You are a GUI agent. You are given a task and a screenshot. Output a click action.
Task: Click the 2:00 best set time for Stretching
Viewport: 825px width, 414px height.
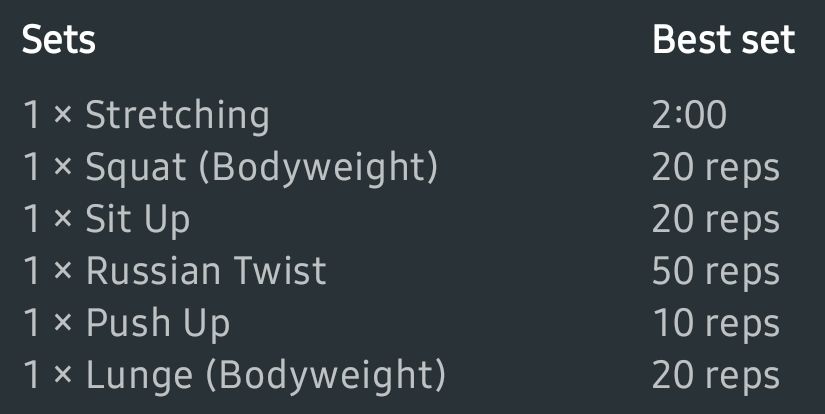[689, 116]
